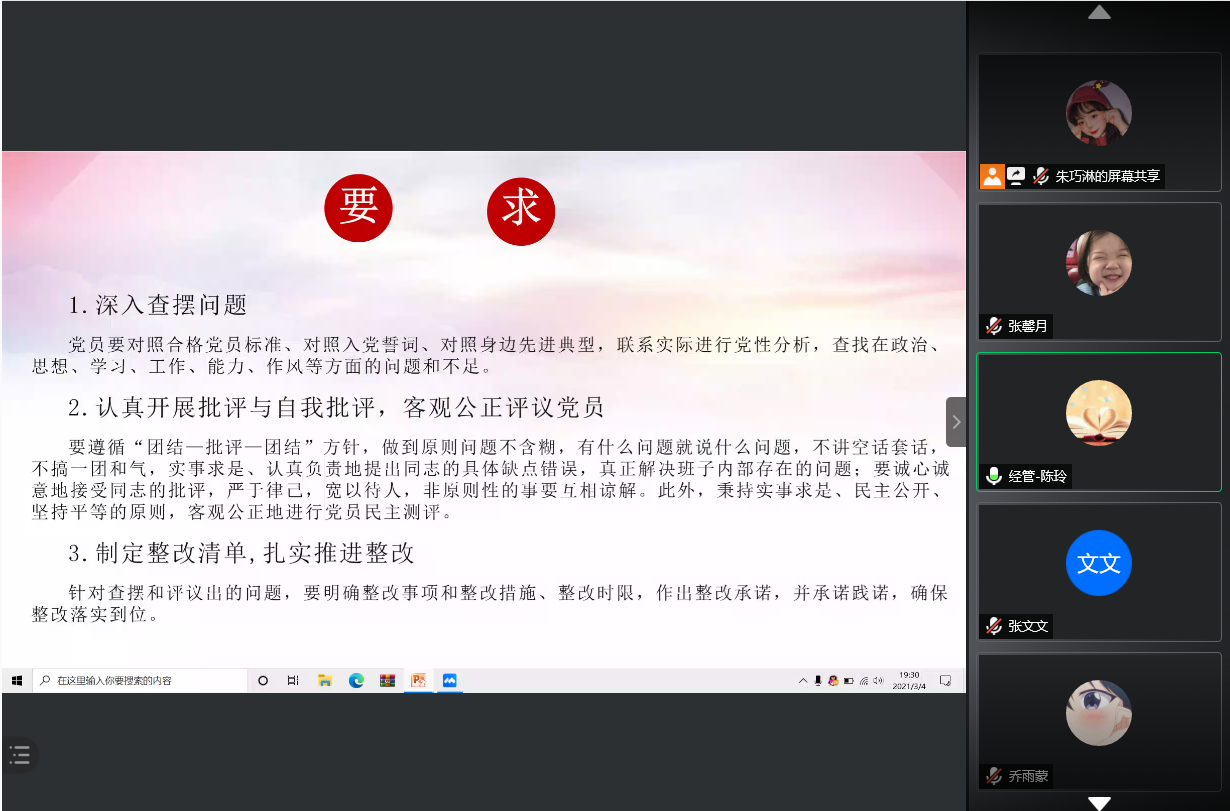Click the screen-share icon beside 朱巧淋's name
Screen dimensions: 1230x811
tap(1016, 177)
